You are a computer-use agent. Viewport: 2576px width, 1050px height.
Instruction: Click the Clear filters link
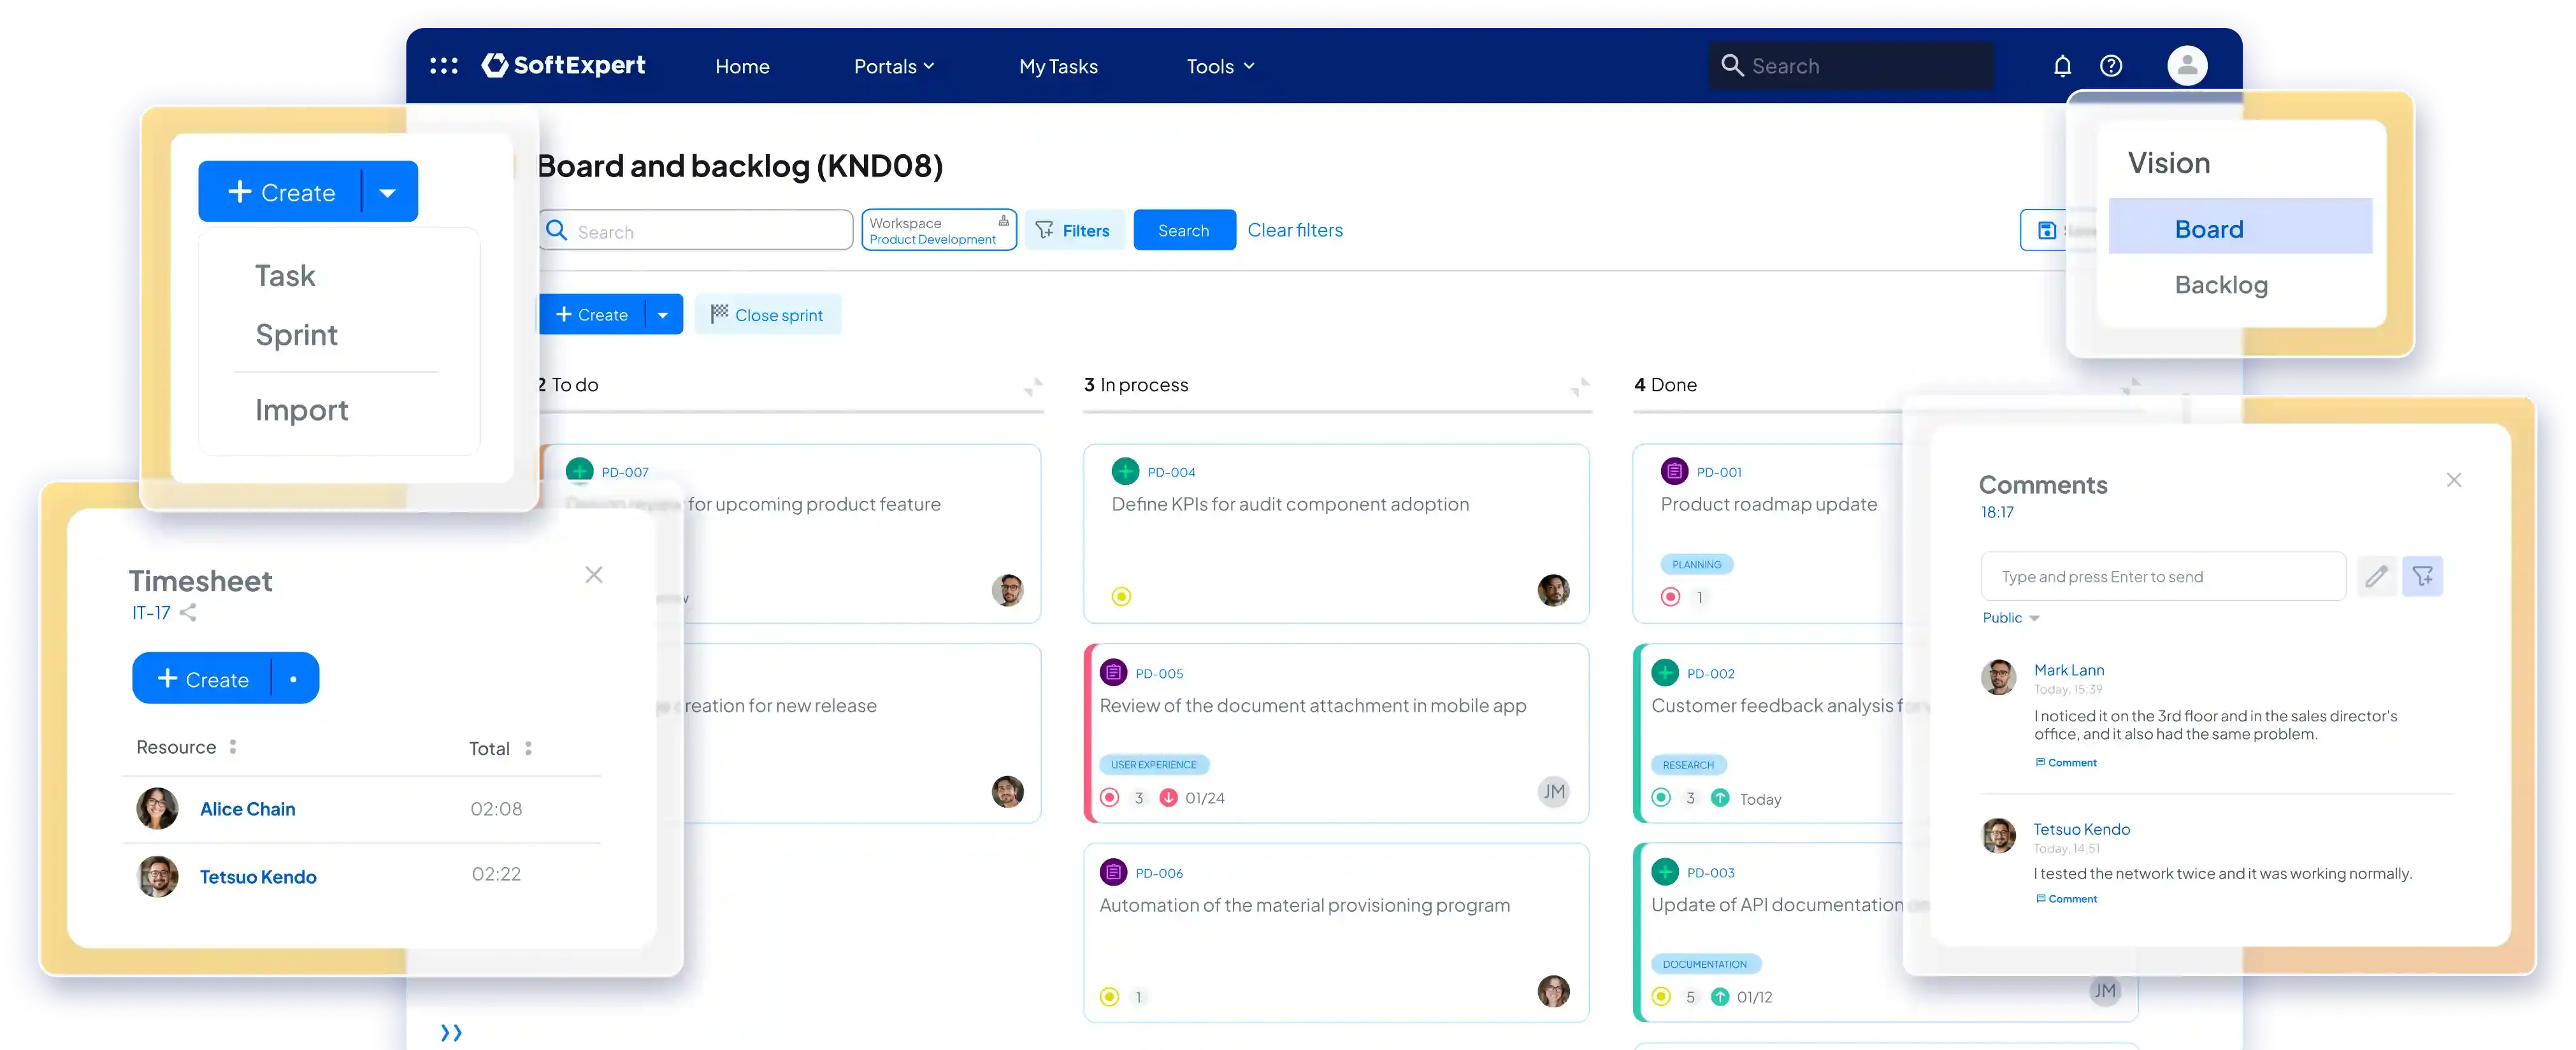1295,231
